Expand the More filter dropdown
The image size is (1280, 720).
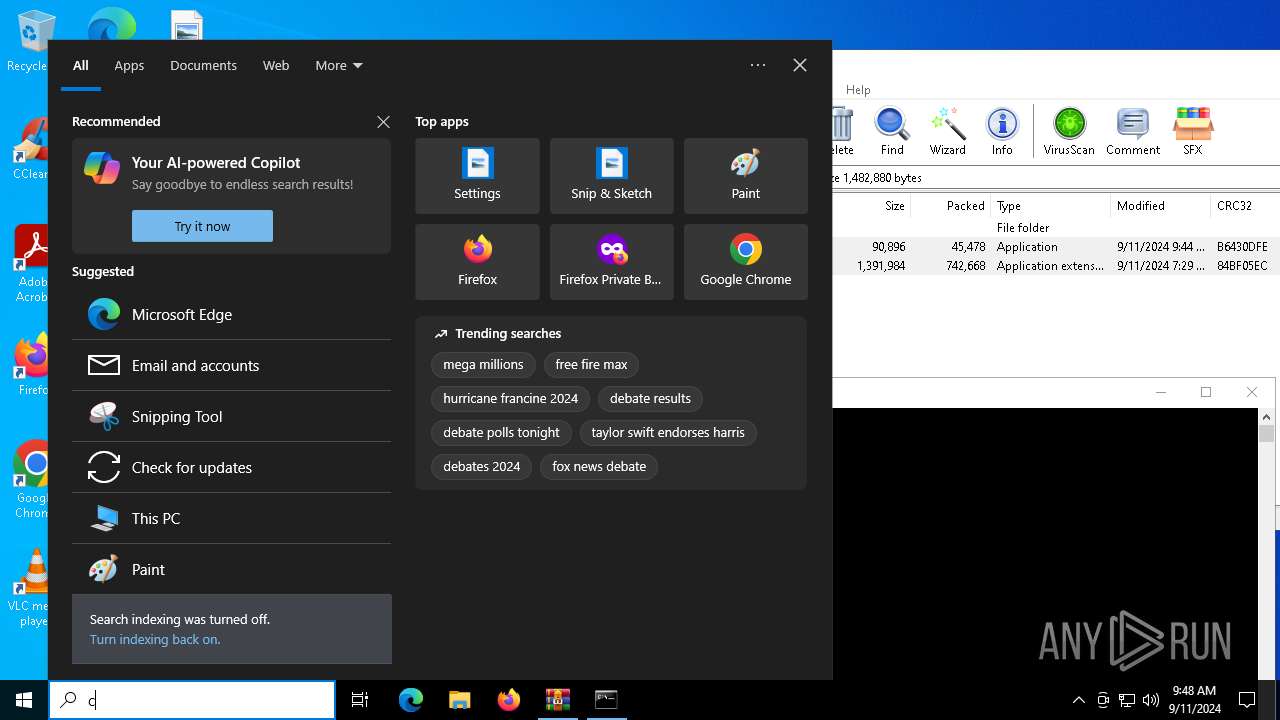click(338, 65)
